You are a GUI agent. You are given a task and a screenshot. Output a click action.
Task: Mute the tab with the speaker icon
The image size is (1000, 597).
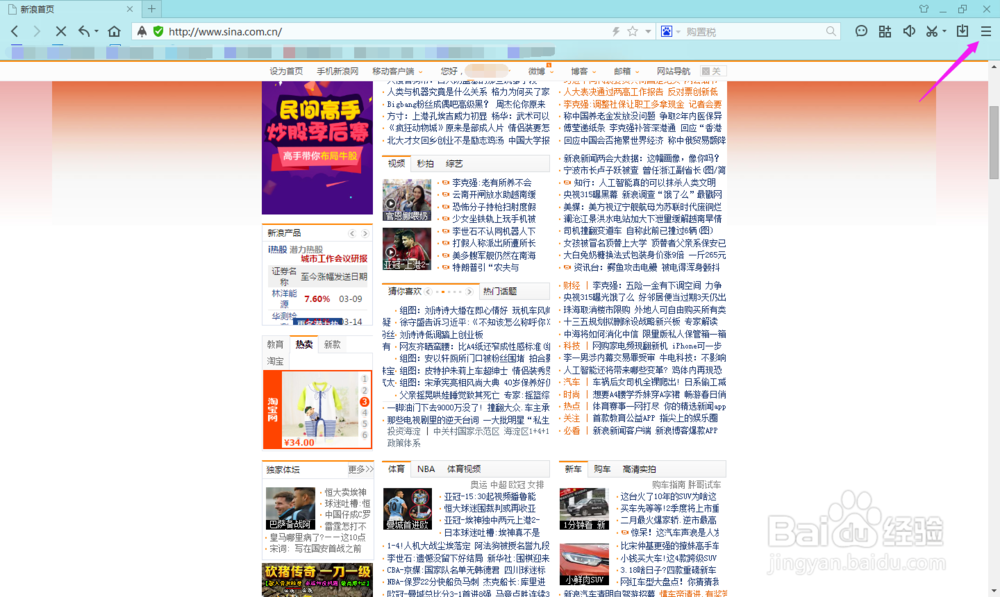point(909,31)
